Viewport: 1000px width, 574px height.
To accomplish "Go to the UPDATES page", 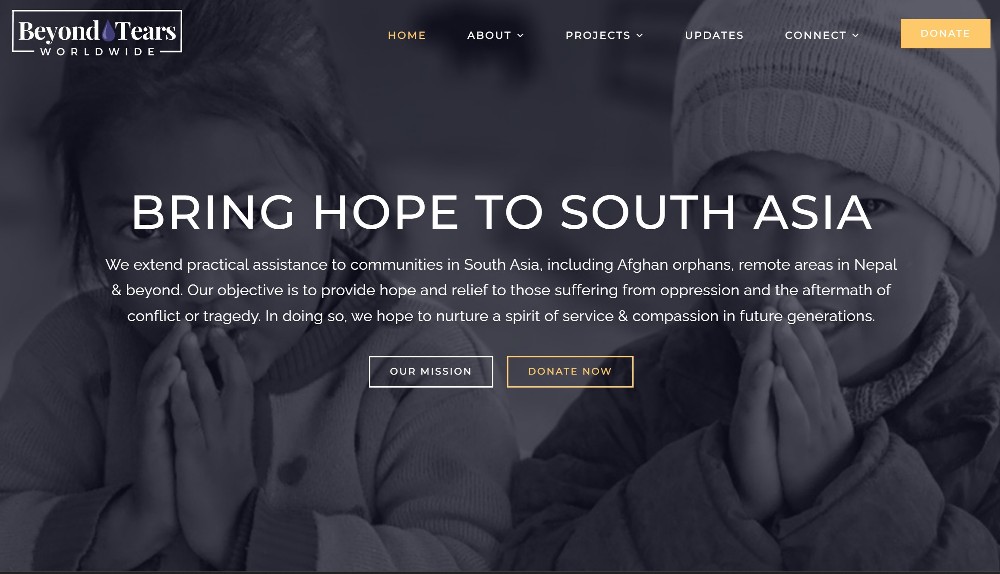I will [x=714, y=35].
